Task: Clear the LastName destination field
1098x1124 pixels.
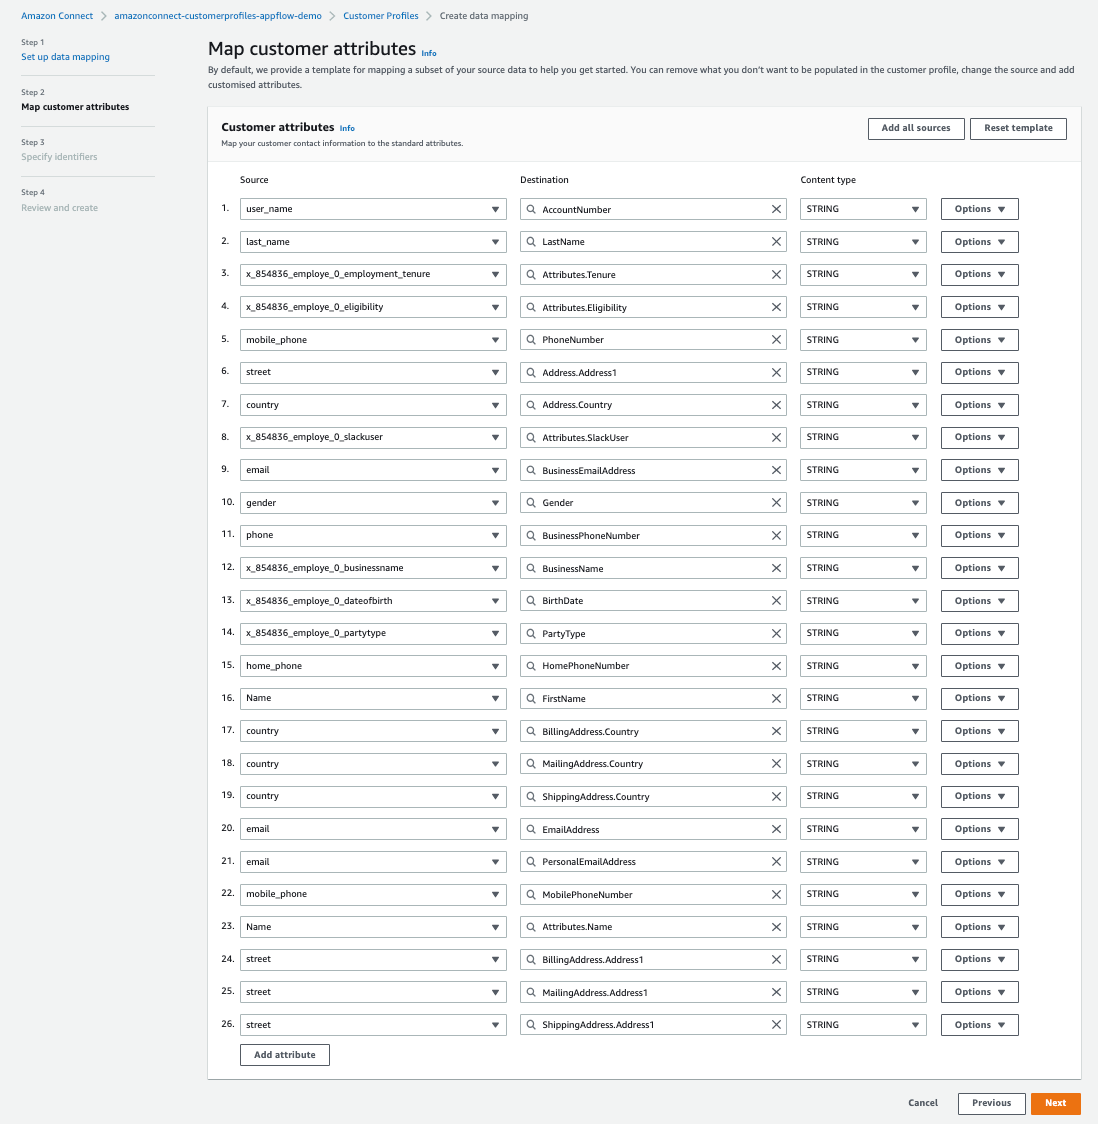Action: pyautogui.click(x=776, y=242)
